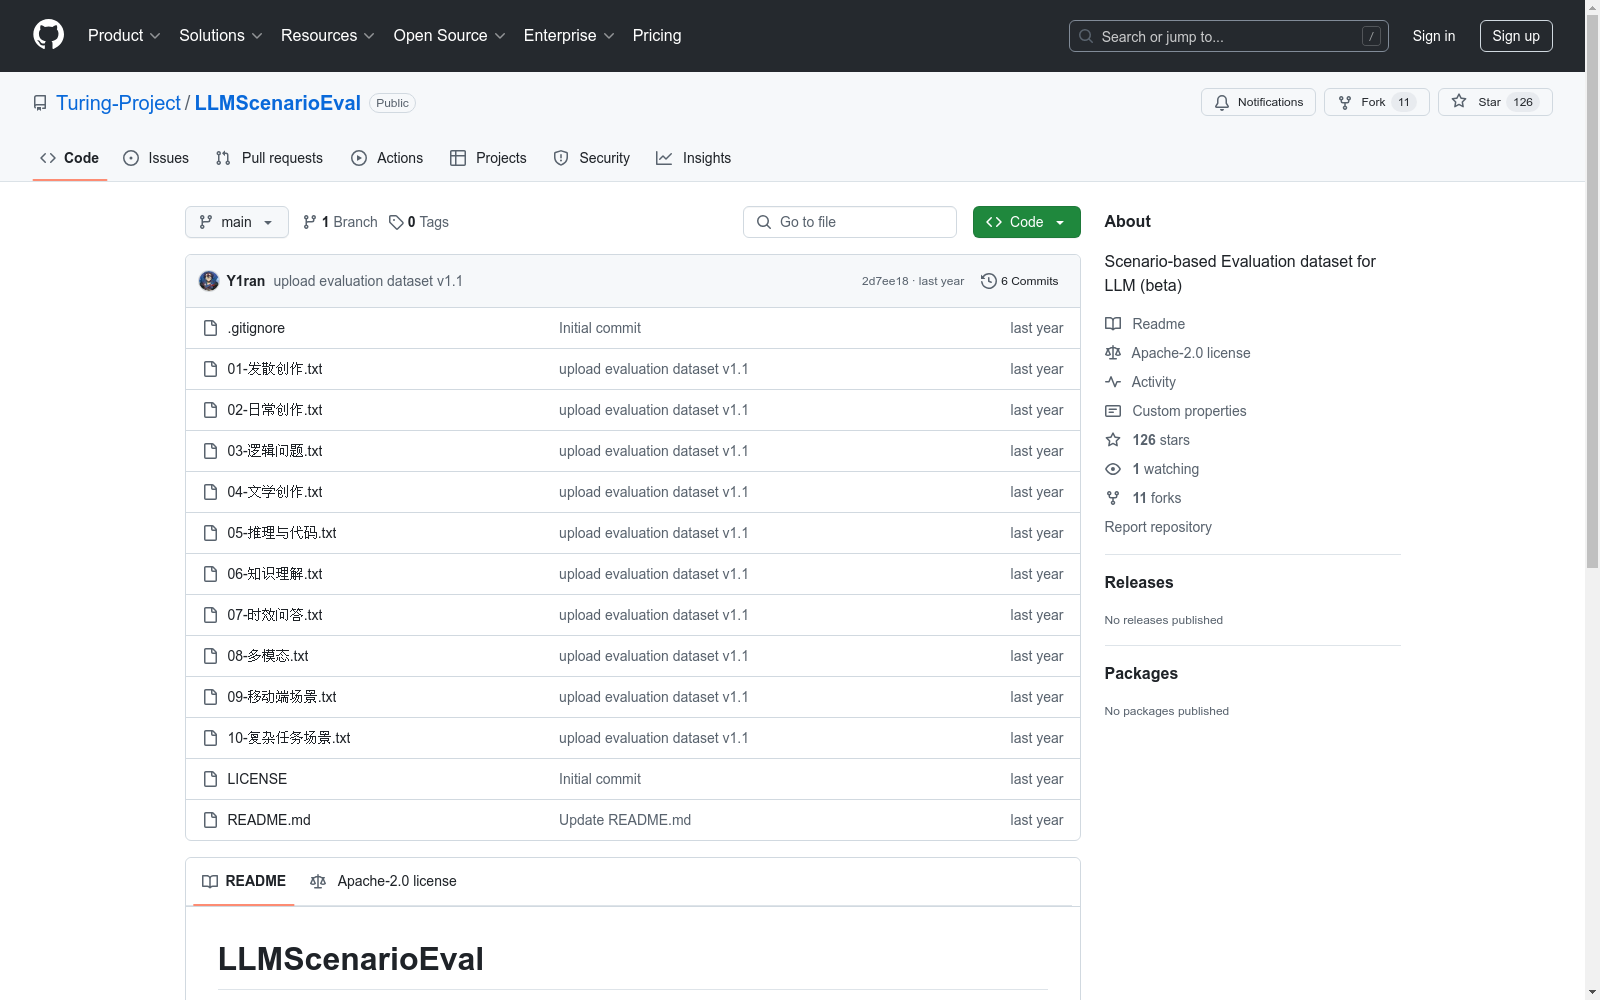Viewport: 1600px width, 1000px height.
Task: View the 6 Commits history
Action: [1020, 281]
